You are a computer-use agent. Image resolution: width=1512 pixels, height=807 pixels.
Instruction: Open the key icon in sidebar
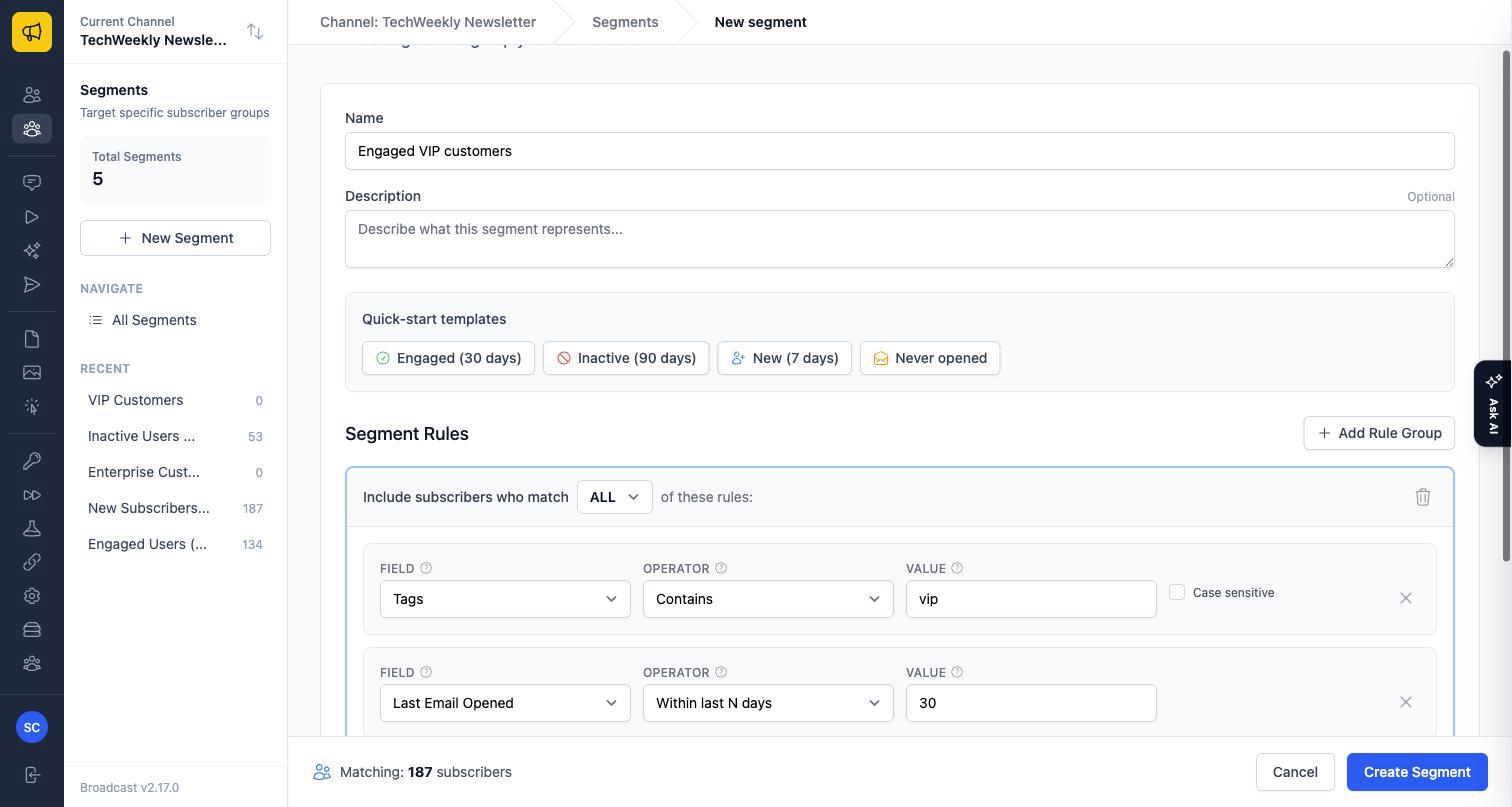point(32,461)
